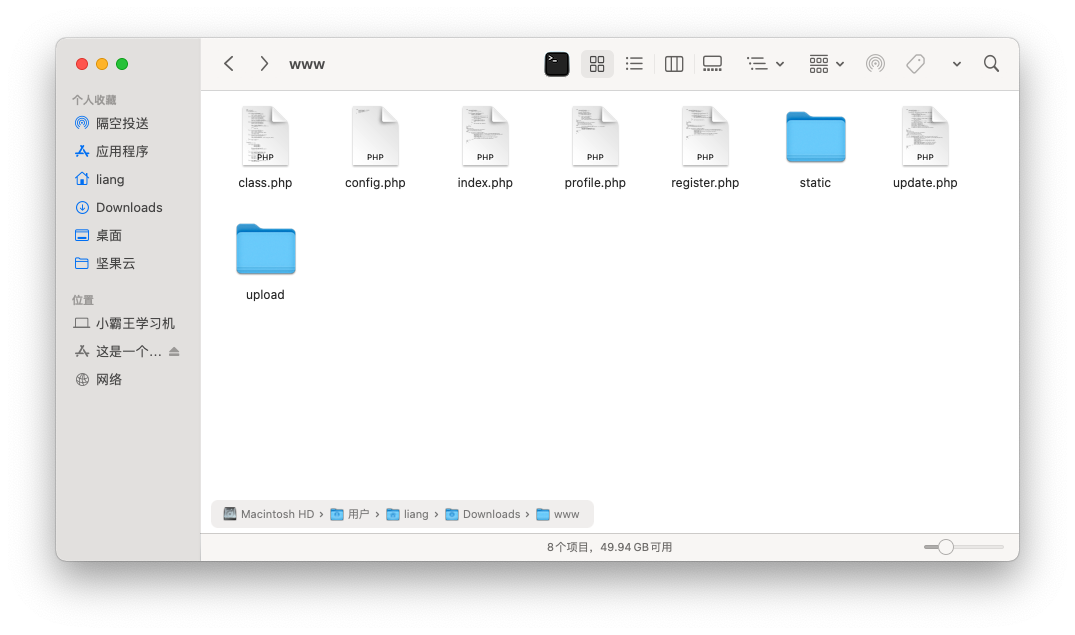Select the config.php file icon

tap(375, 136)
